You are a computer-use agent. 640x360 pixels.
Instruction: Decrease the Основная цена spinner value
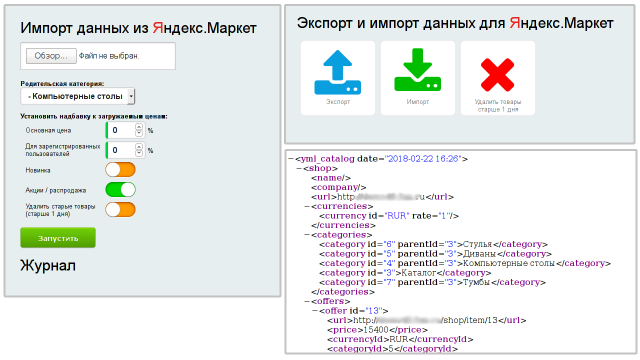point(139,134)
